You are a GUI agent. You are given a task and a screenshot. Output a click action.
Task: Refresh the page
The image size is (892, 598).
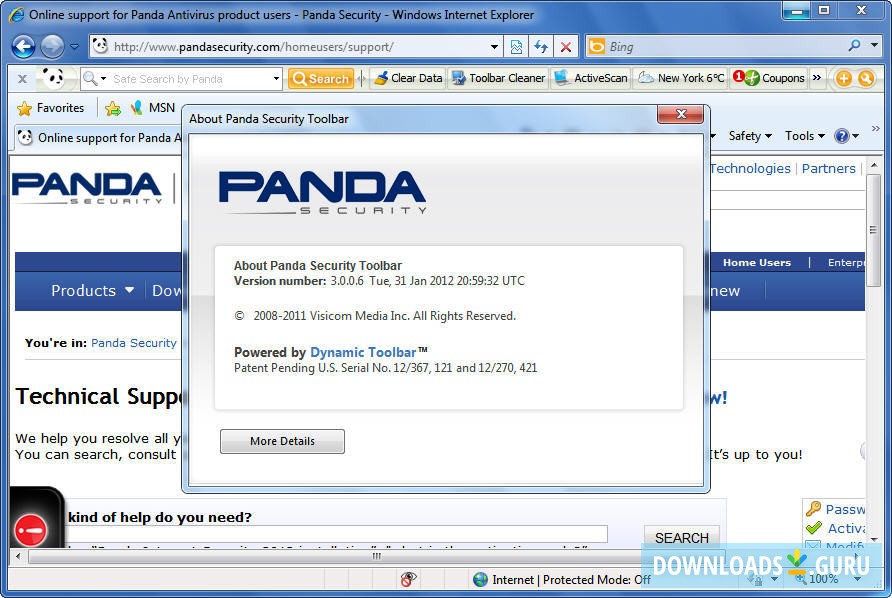[540, 46]
